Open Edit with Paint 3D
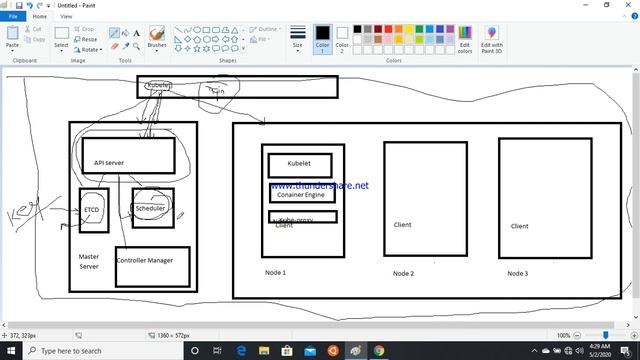Image resolution: width=640 pixels, height=360 pixels. point(491,39)
